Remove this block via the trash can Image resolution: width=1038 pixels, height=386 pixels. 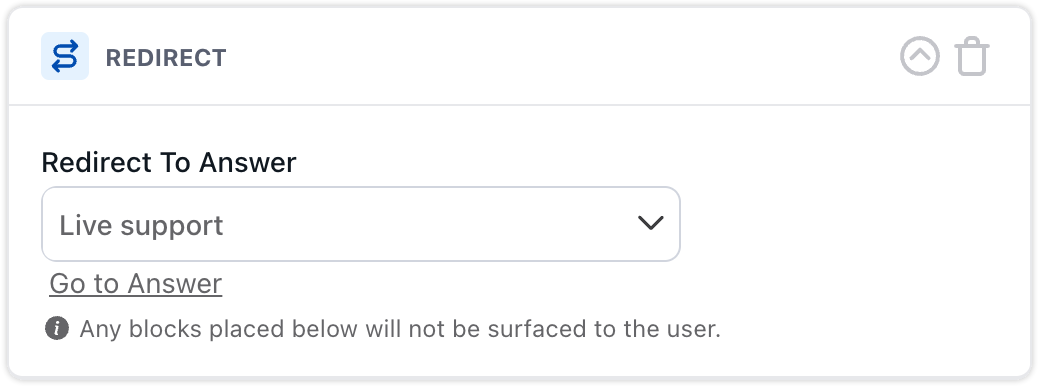coord(972,57)
